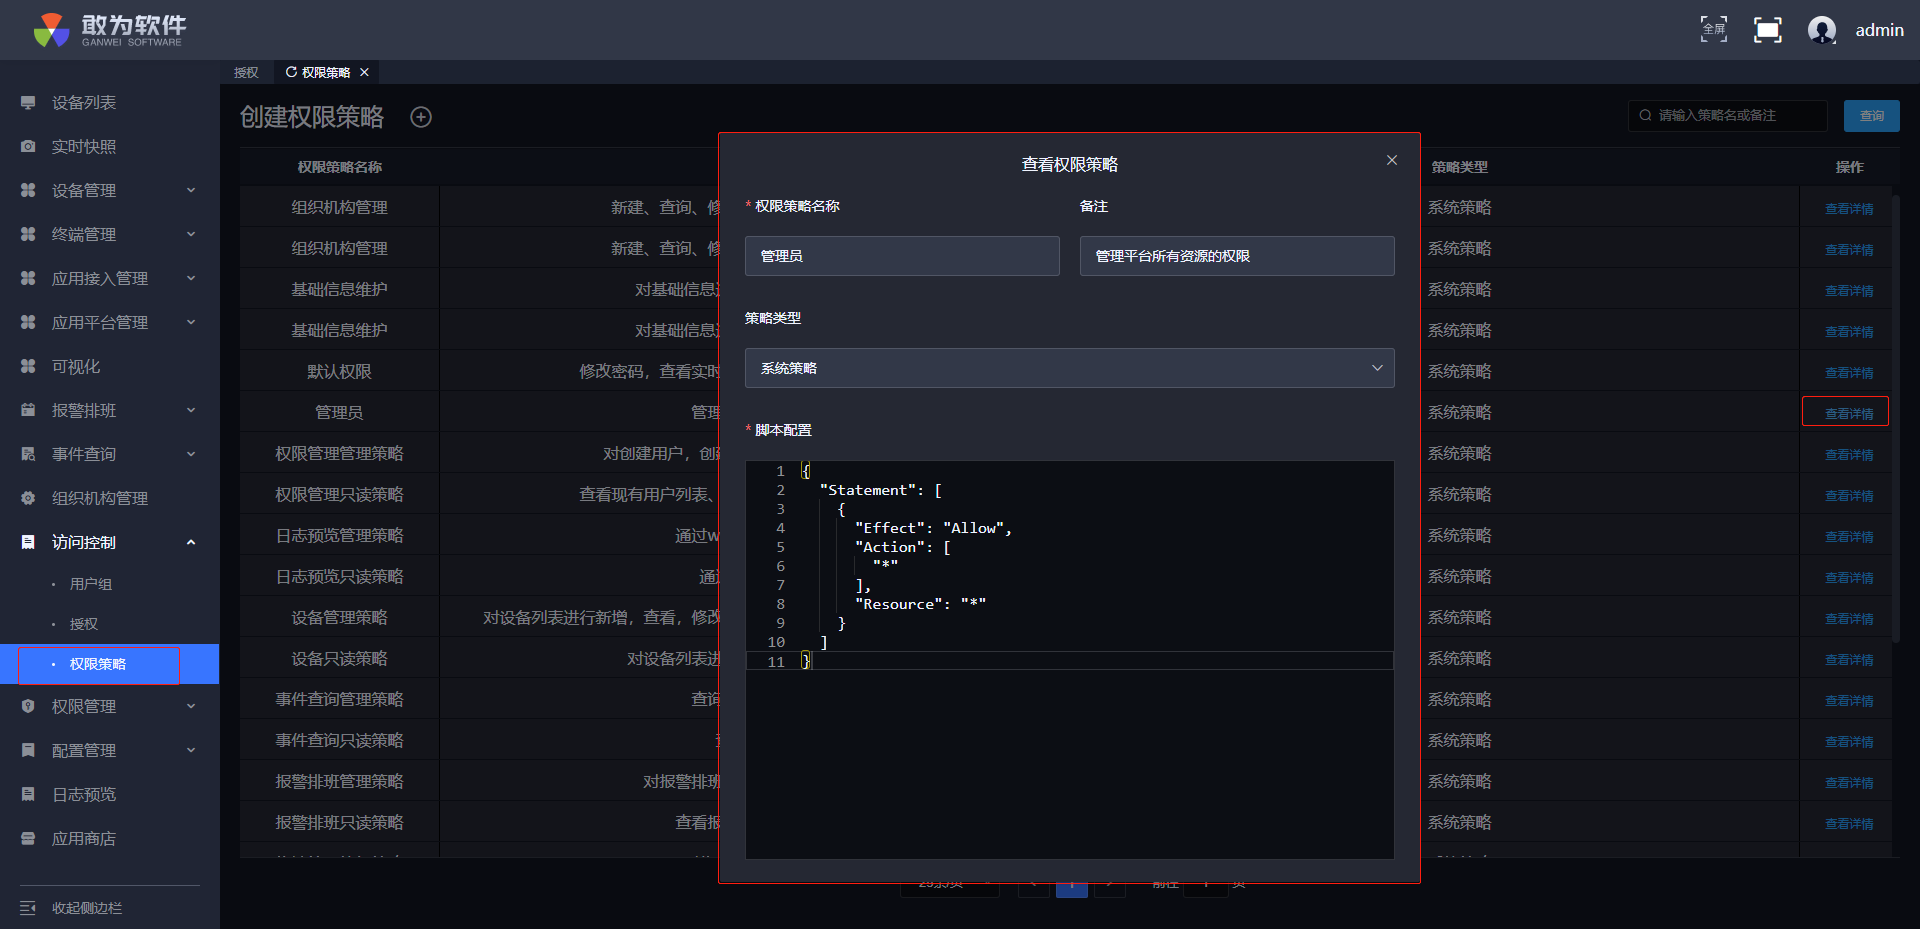Expand the 报警排班 menu
Viewport: 1920px width, 929px height.
(x=108, y=411)
